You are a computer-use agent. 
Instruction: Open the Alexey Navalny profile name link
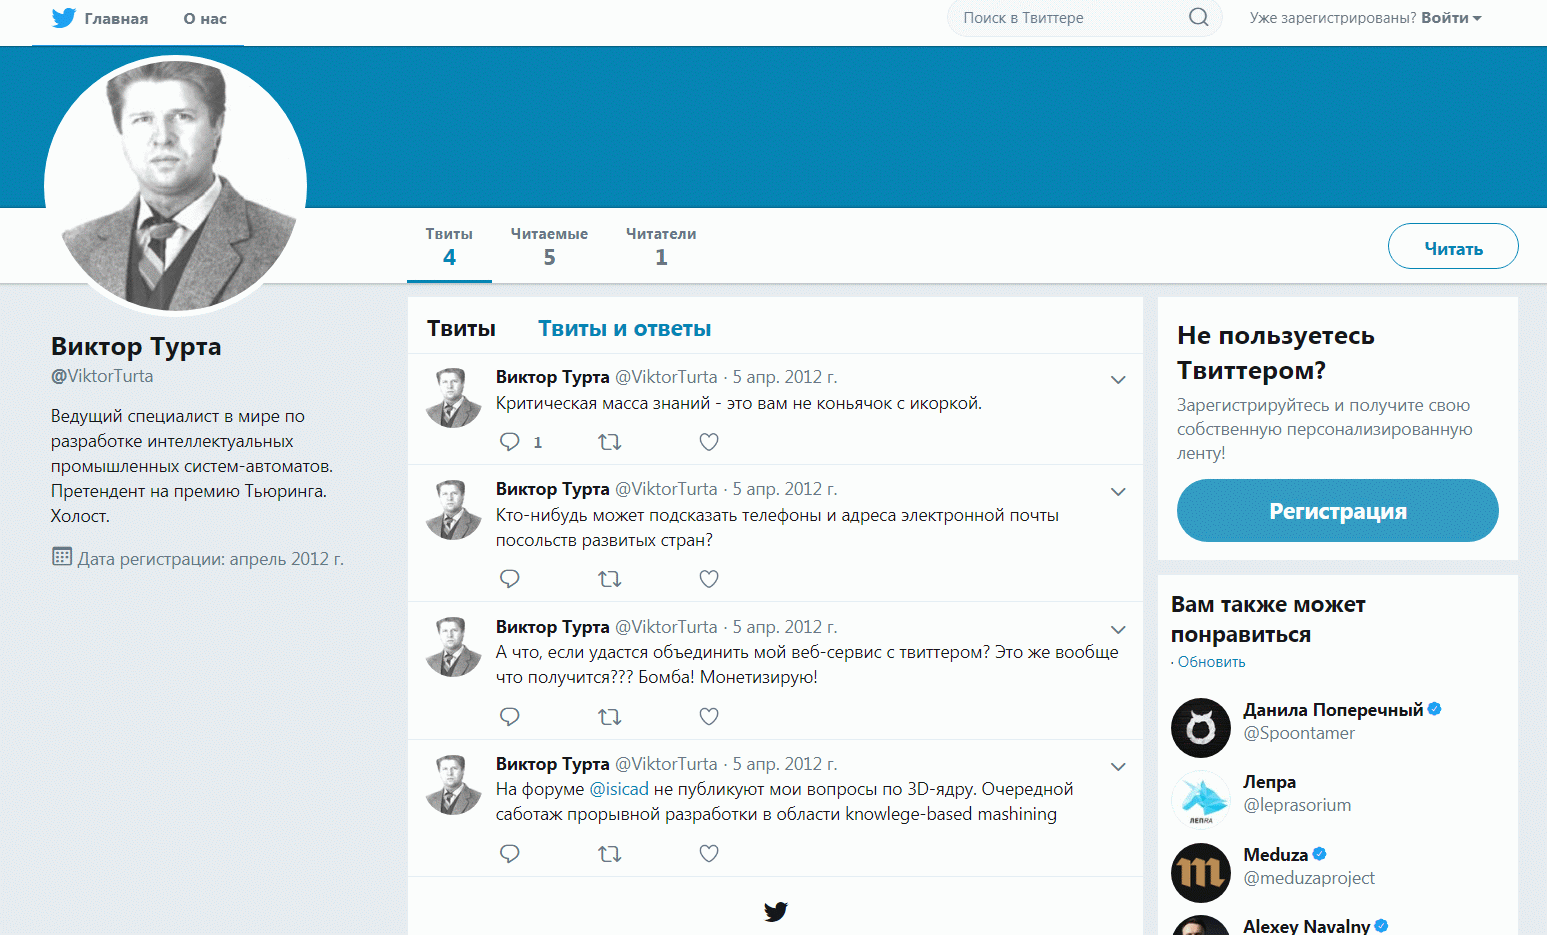pyautogui.click(x=1306, y=926)
